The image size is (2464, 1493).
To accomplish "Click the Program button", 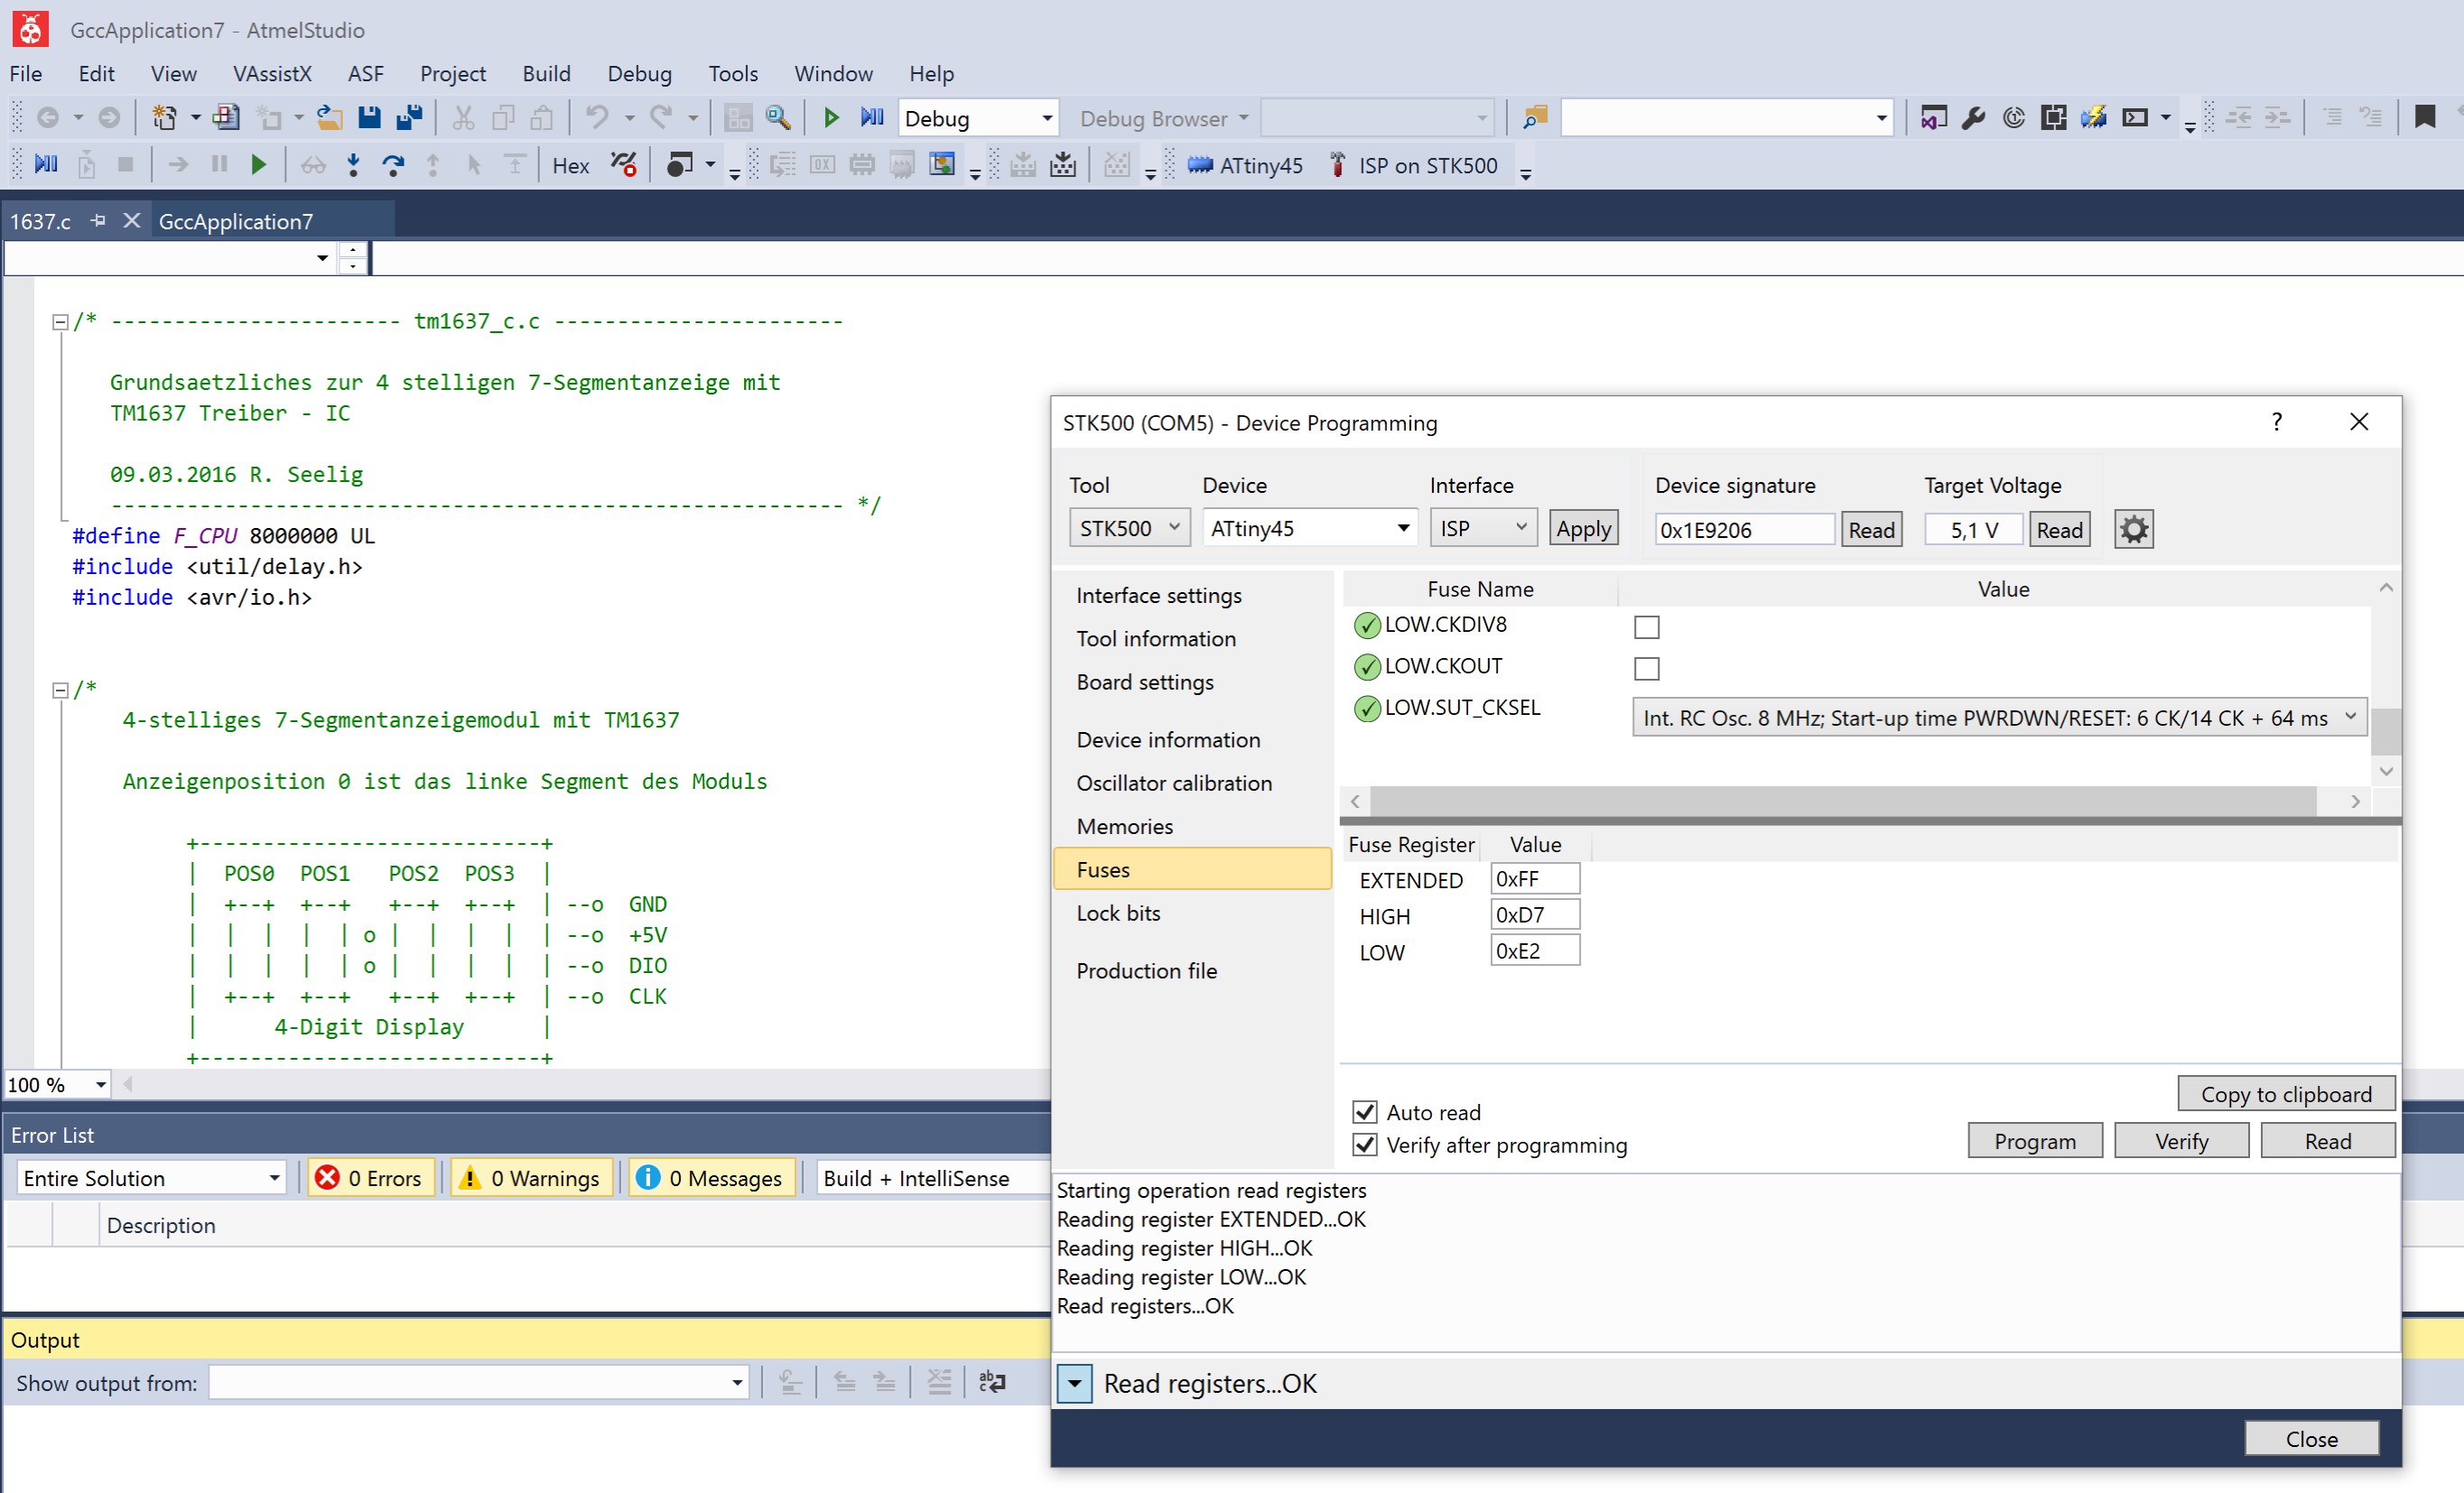I will tap(2034, 1140).
